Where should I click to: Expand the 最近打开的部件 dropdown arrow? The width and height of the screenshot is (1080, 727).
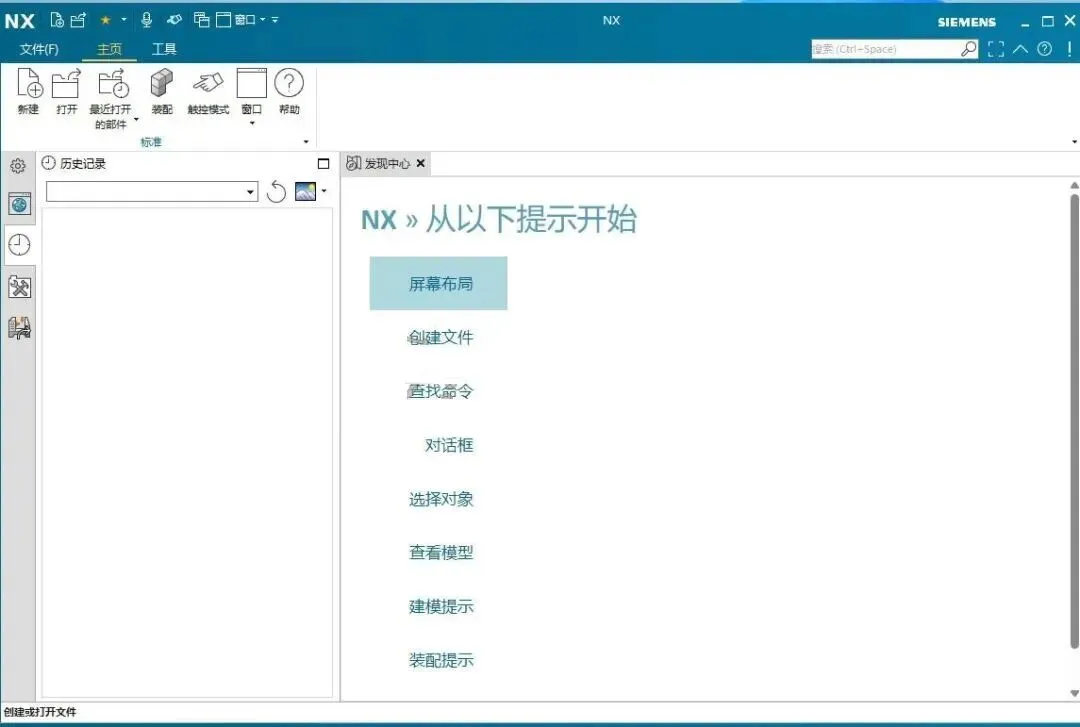(x=136, y=120)
